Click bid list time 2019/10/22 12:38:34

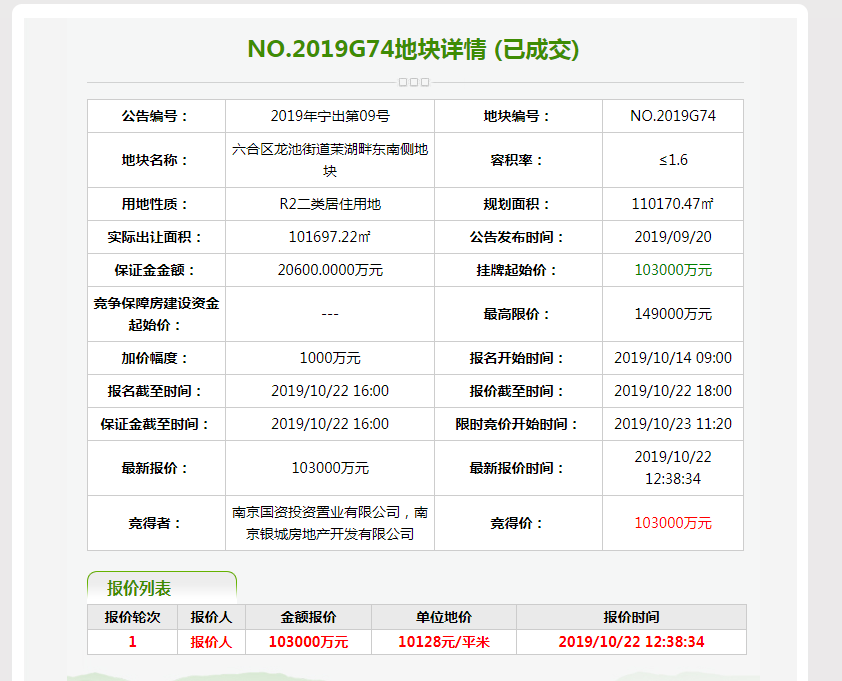tap(631, 642)
